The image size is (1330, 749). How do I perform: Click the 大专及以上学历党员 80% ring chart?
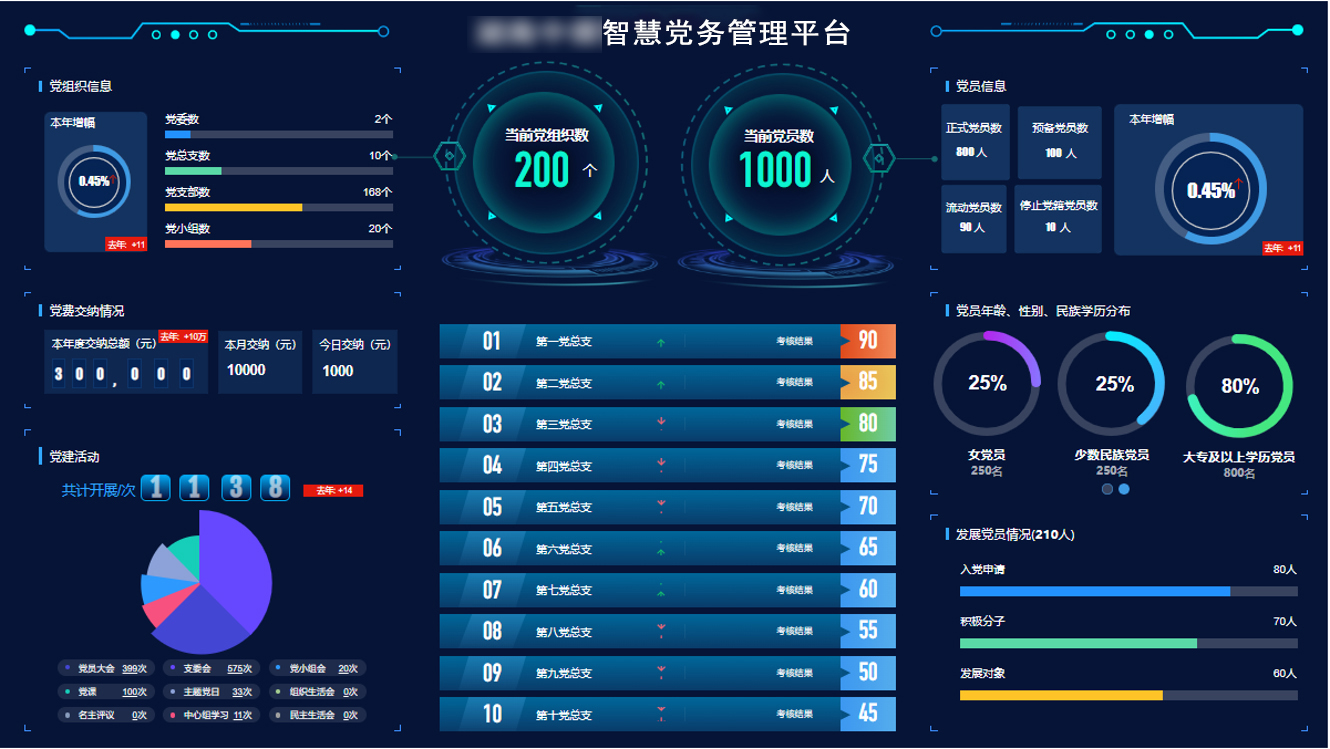(1240, 386)
